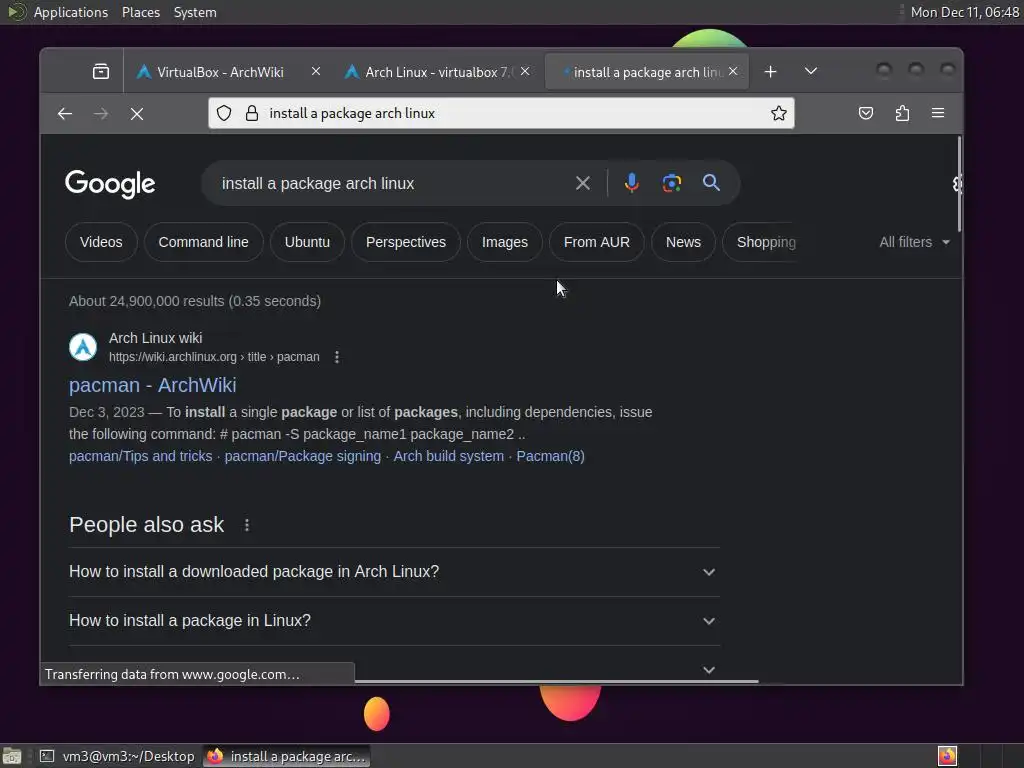The height and width of the screenshot is (768, 1024).
Task: Open the System menu
Action: coord(195,12)
